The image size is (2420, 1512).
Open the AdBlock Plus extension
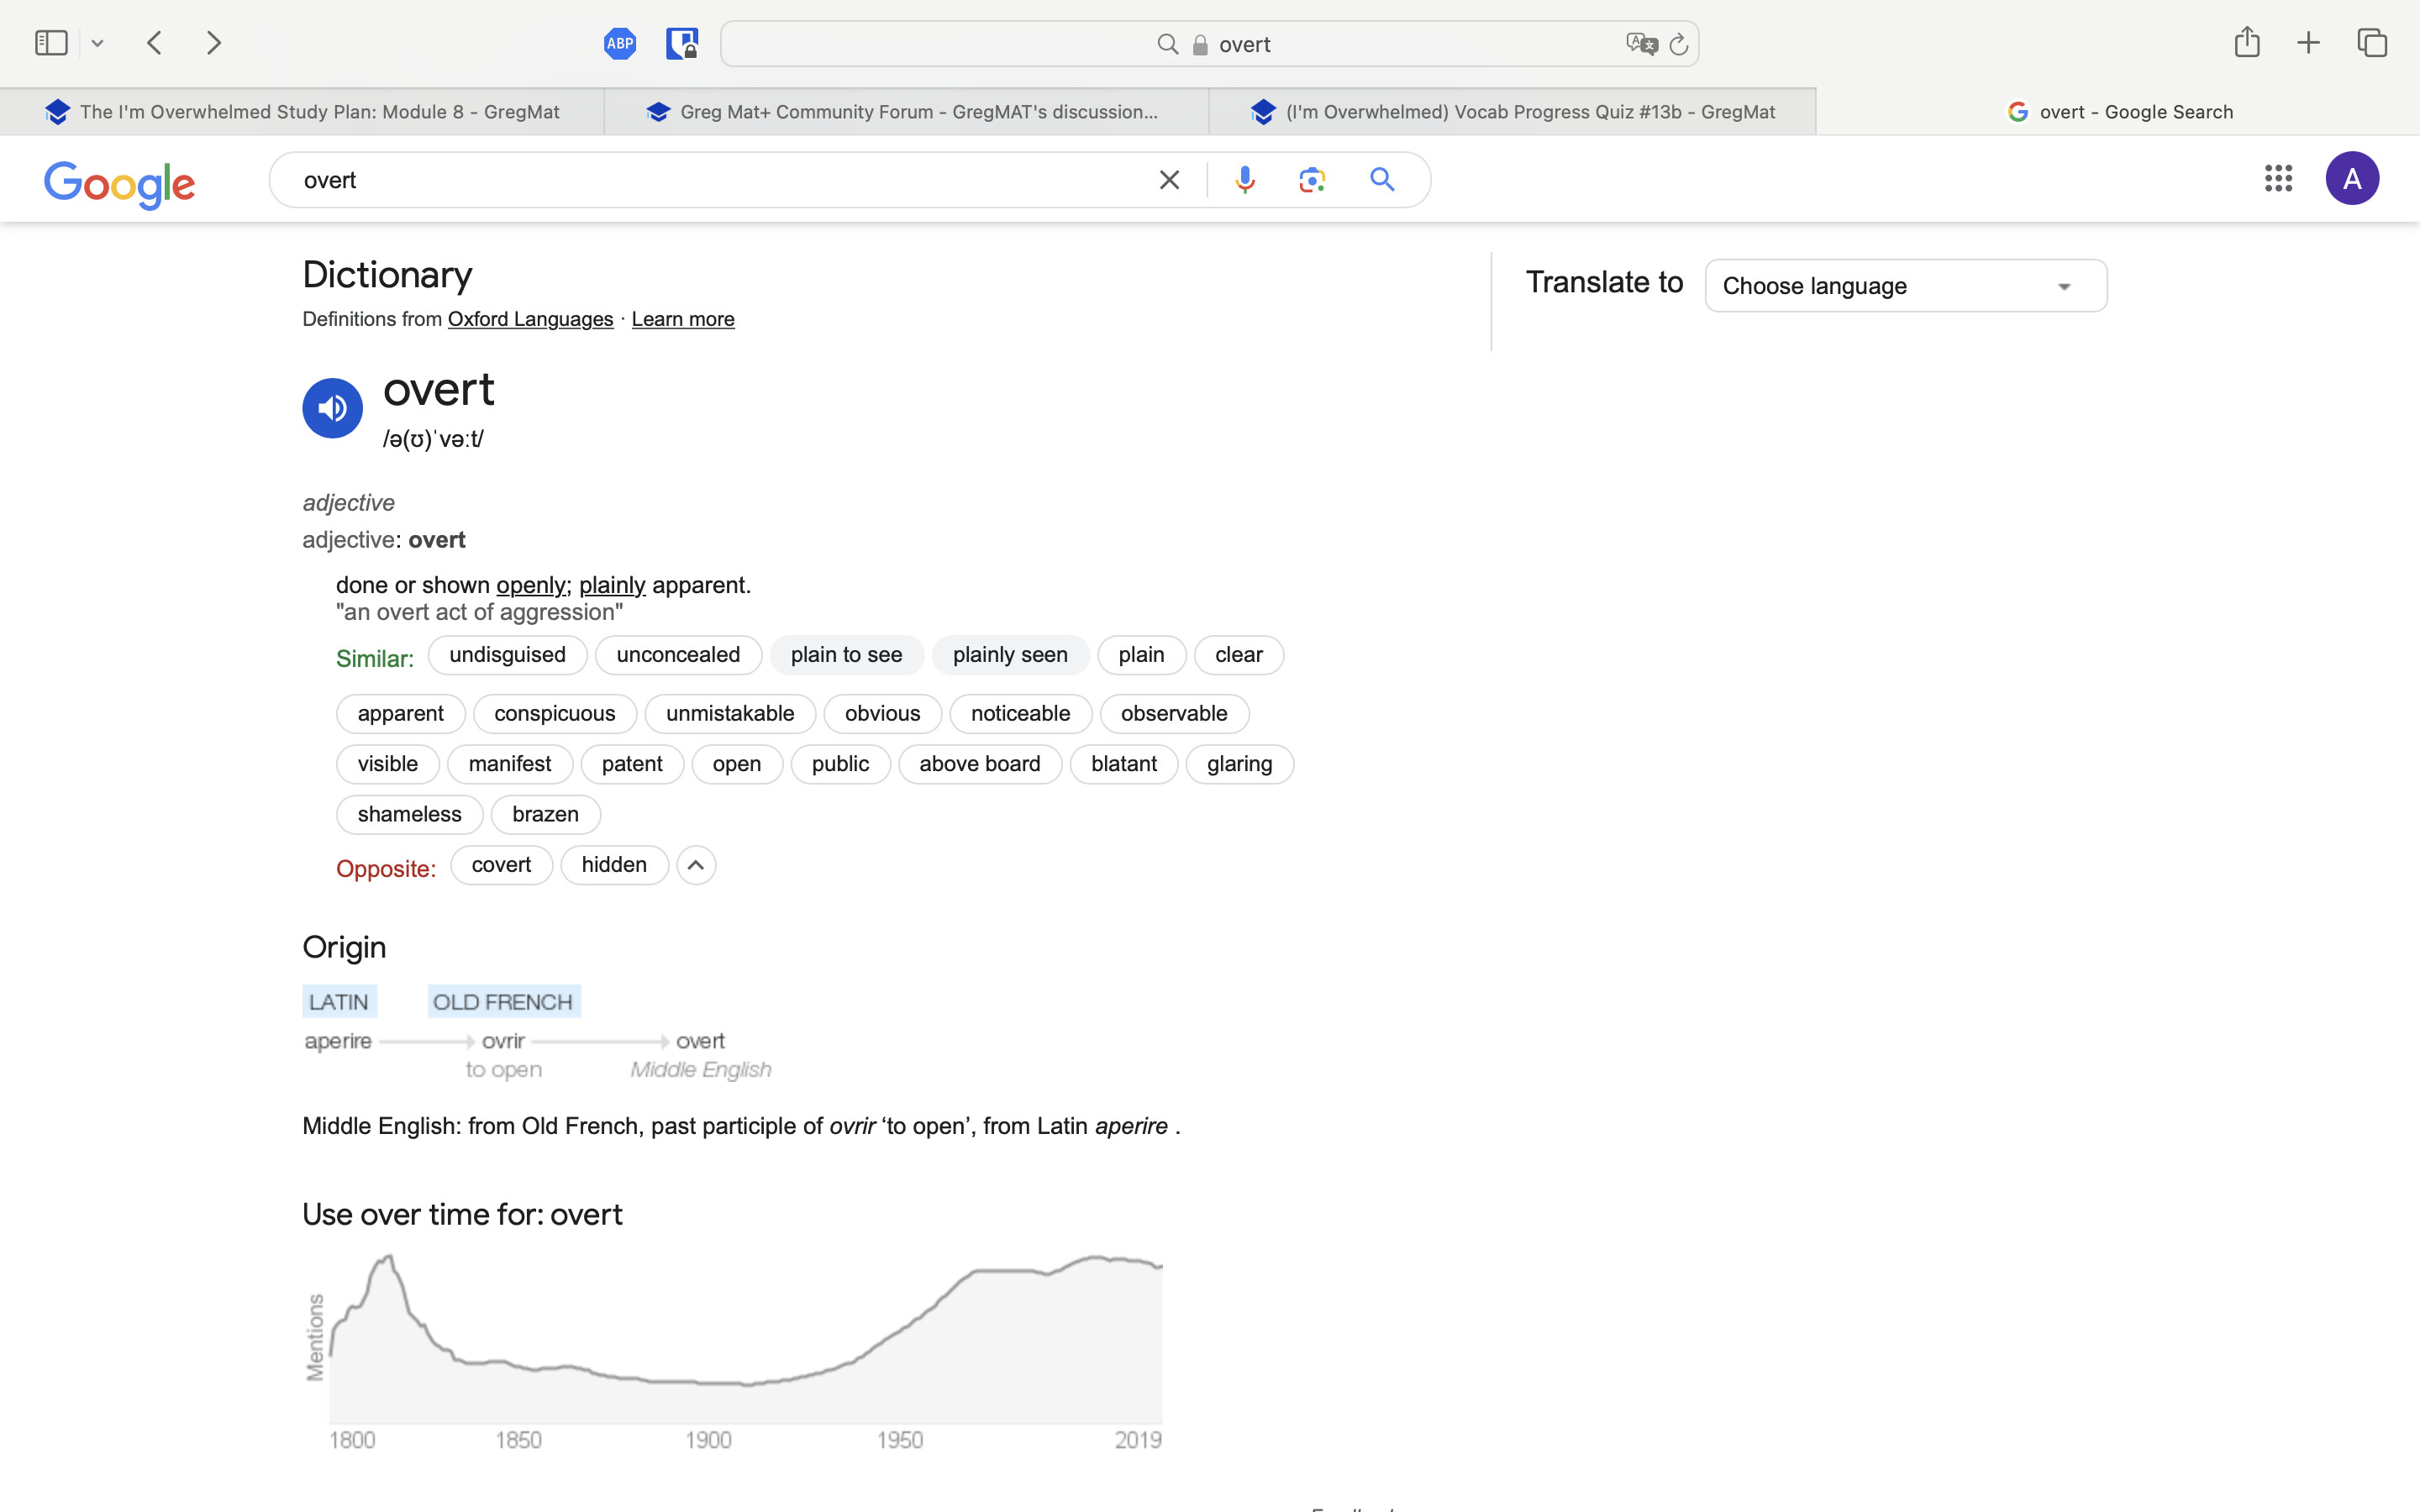pos(620,44)
